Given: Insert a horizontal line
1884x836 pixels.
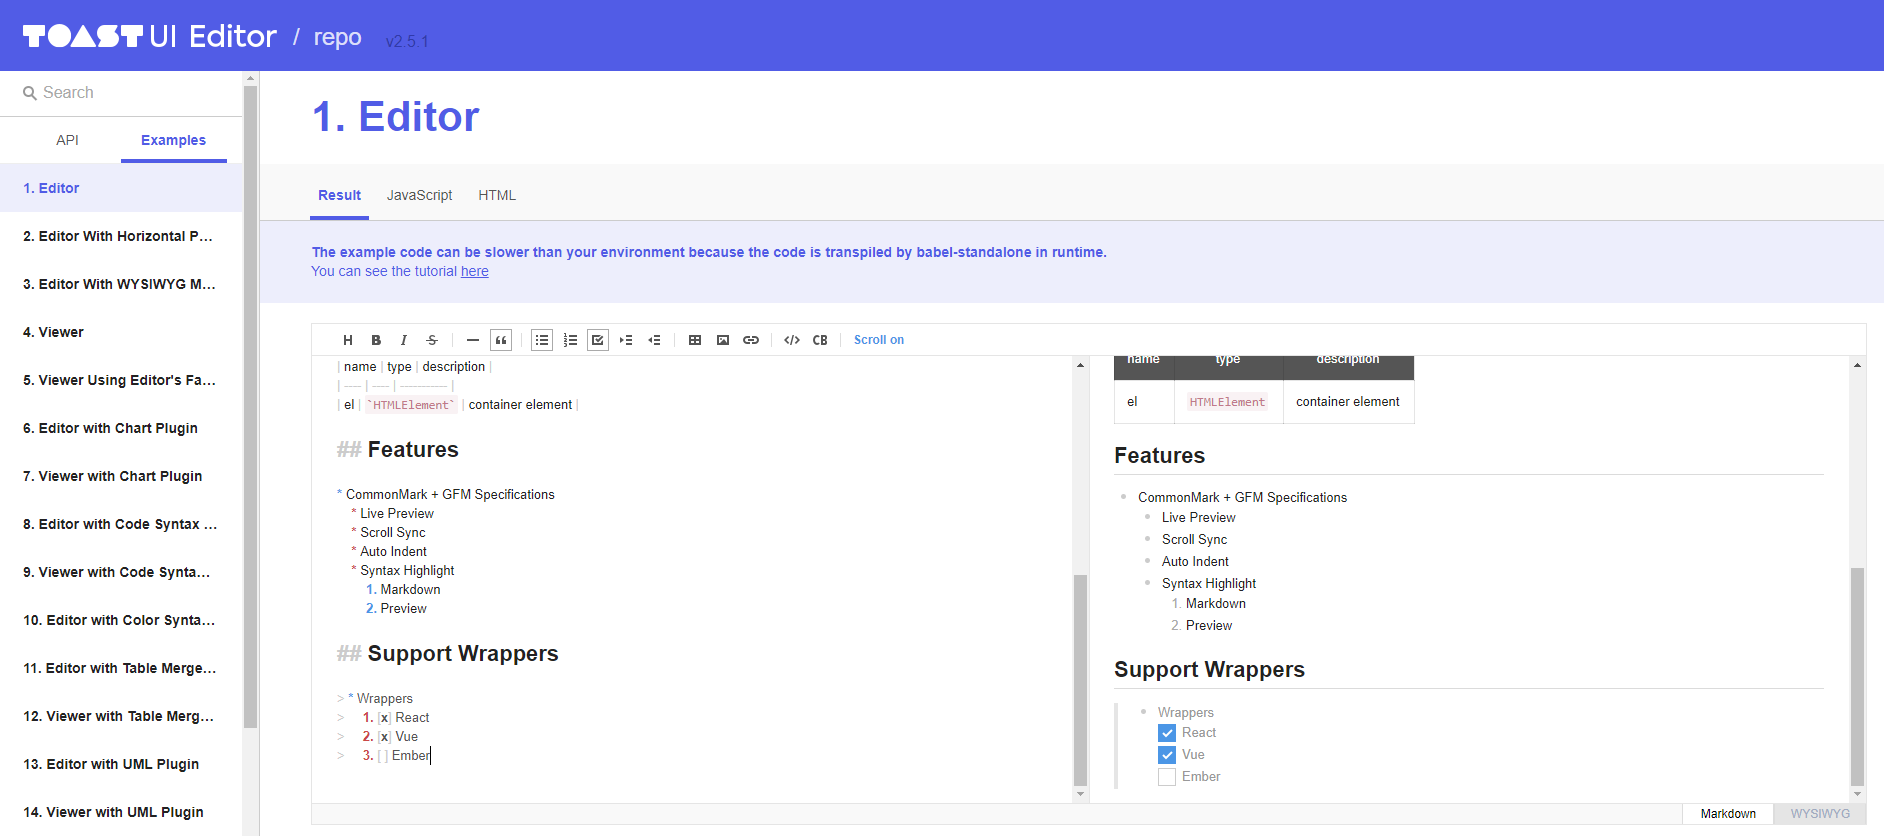Looking at the screenshot, I should [473, 340].
